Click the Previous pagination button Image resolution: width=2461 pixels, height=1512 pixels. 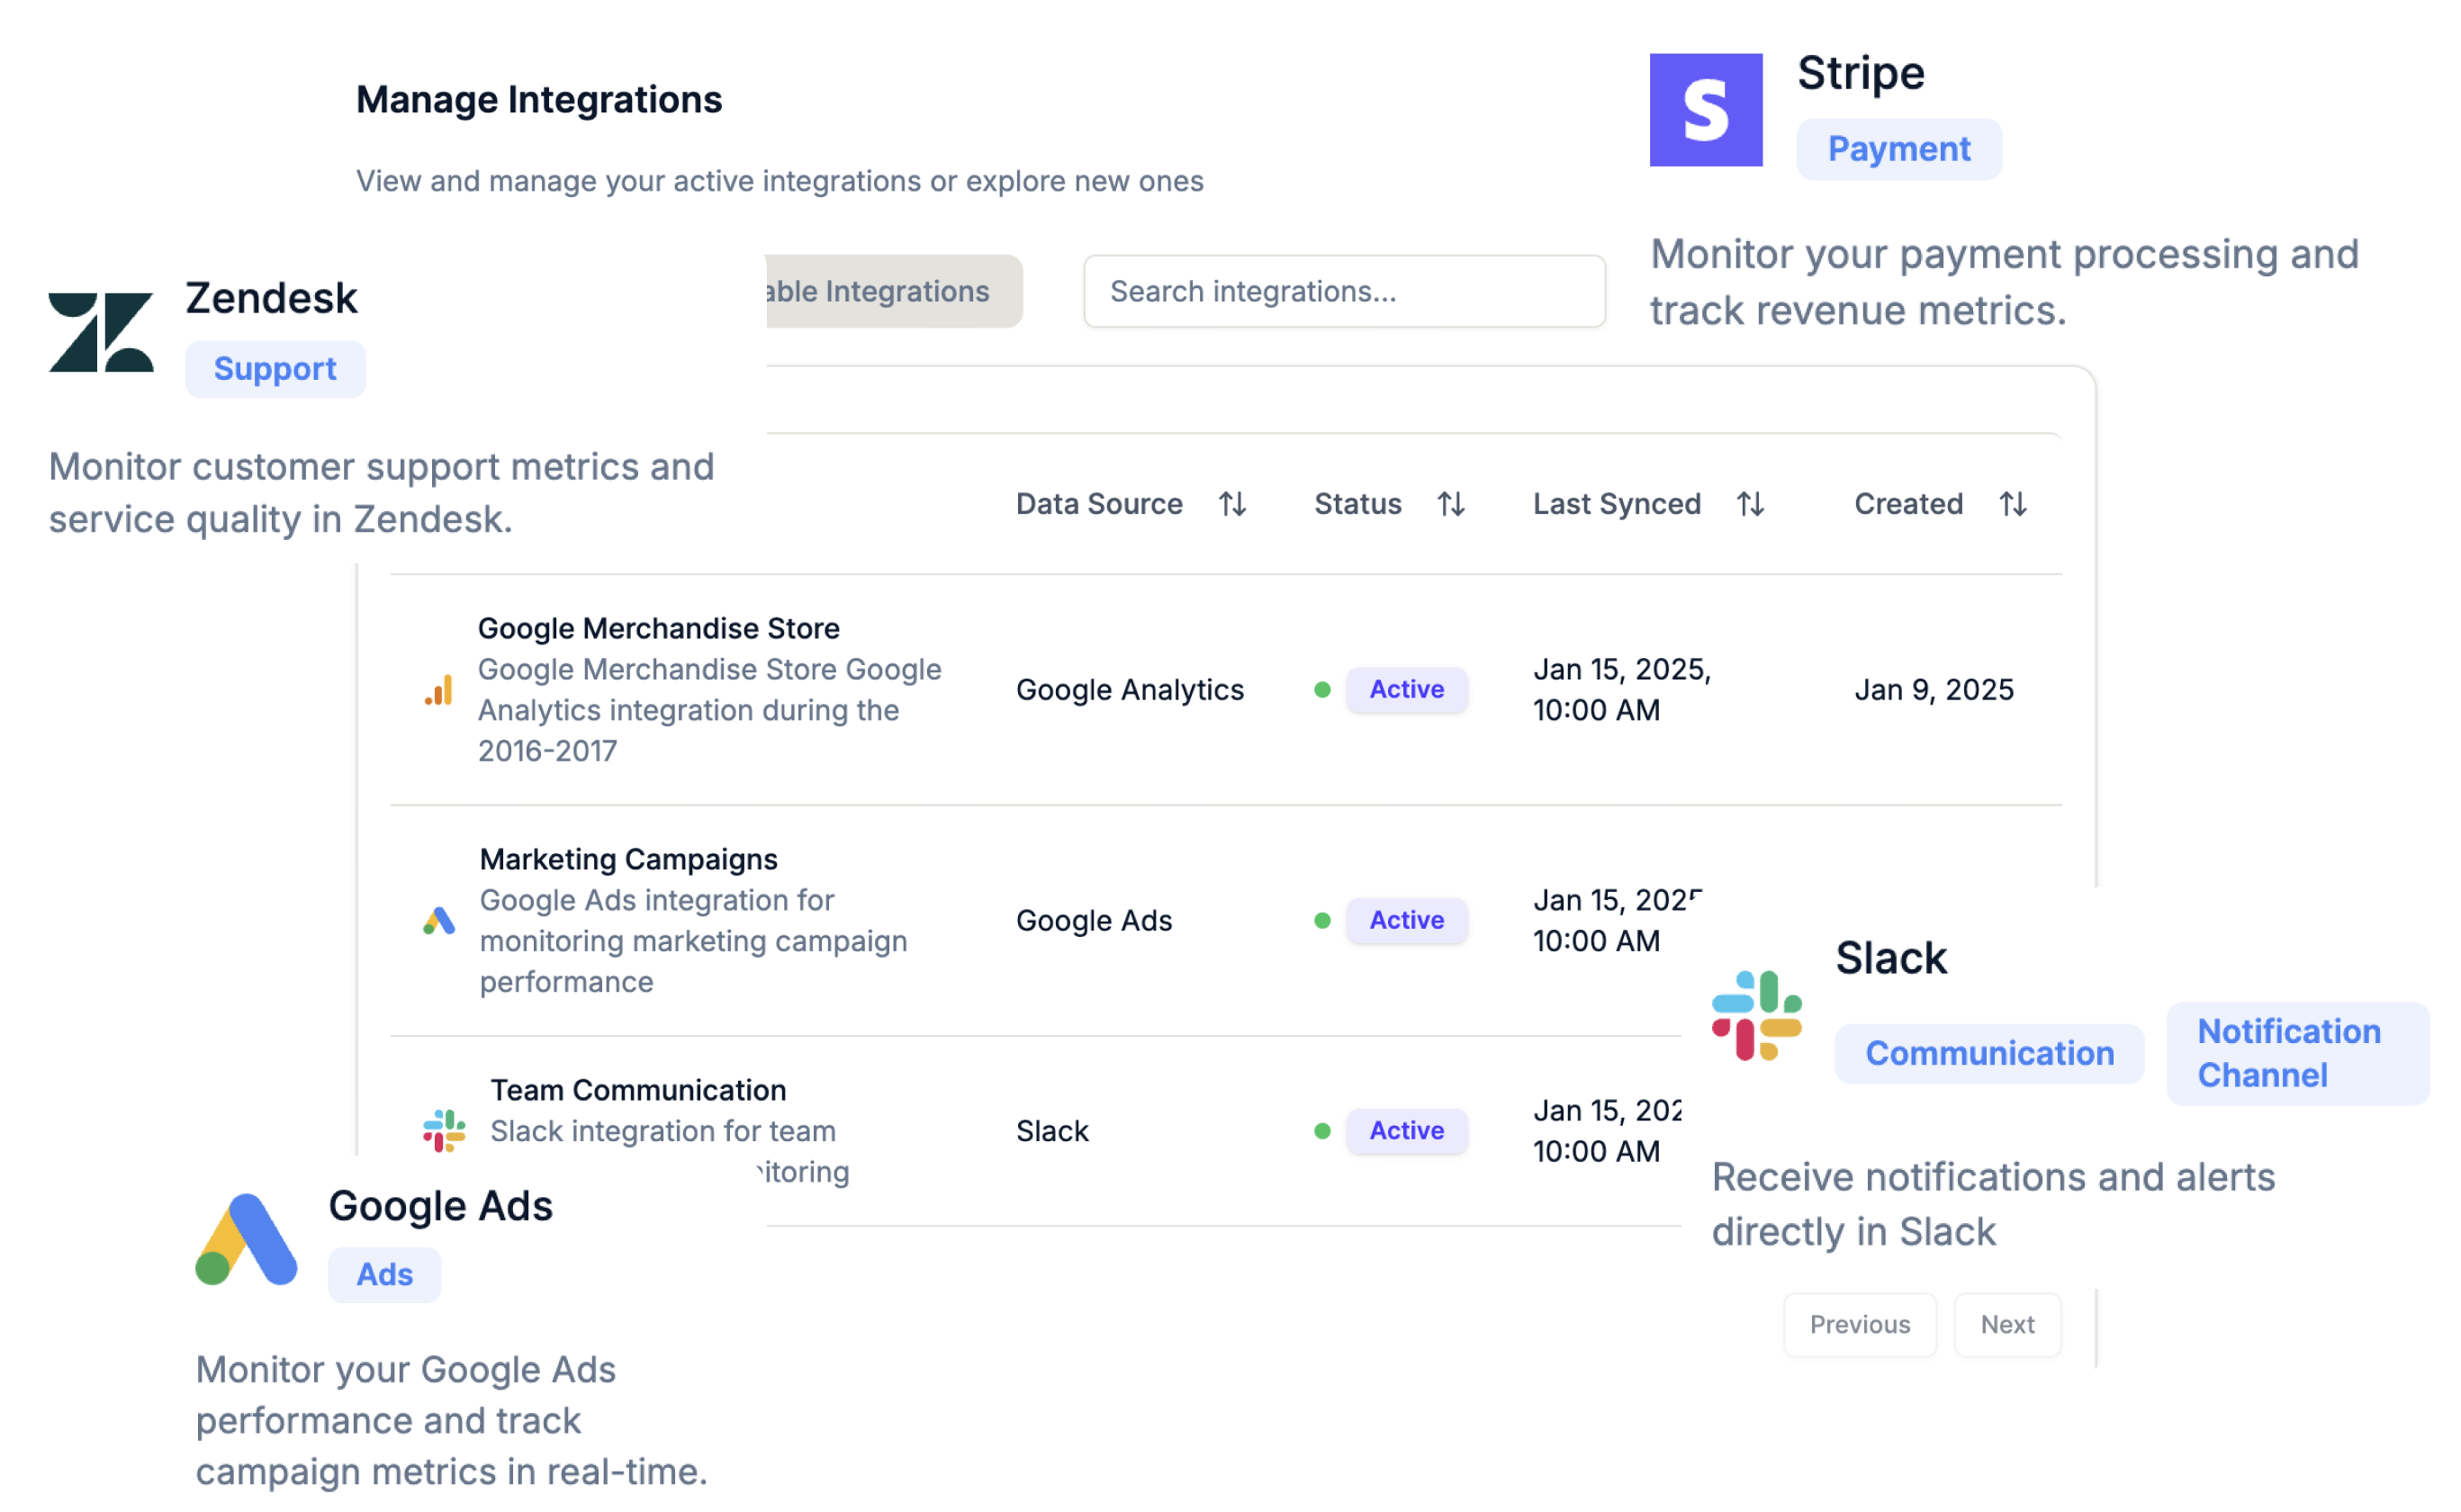tap(1858, 1324)
